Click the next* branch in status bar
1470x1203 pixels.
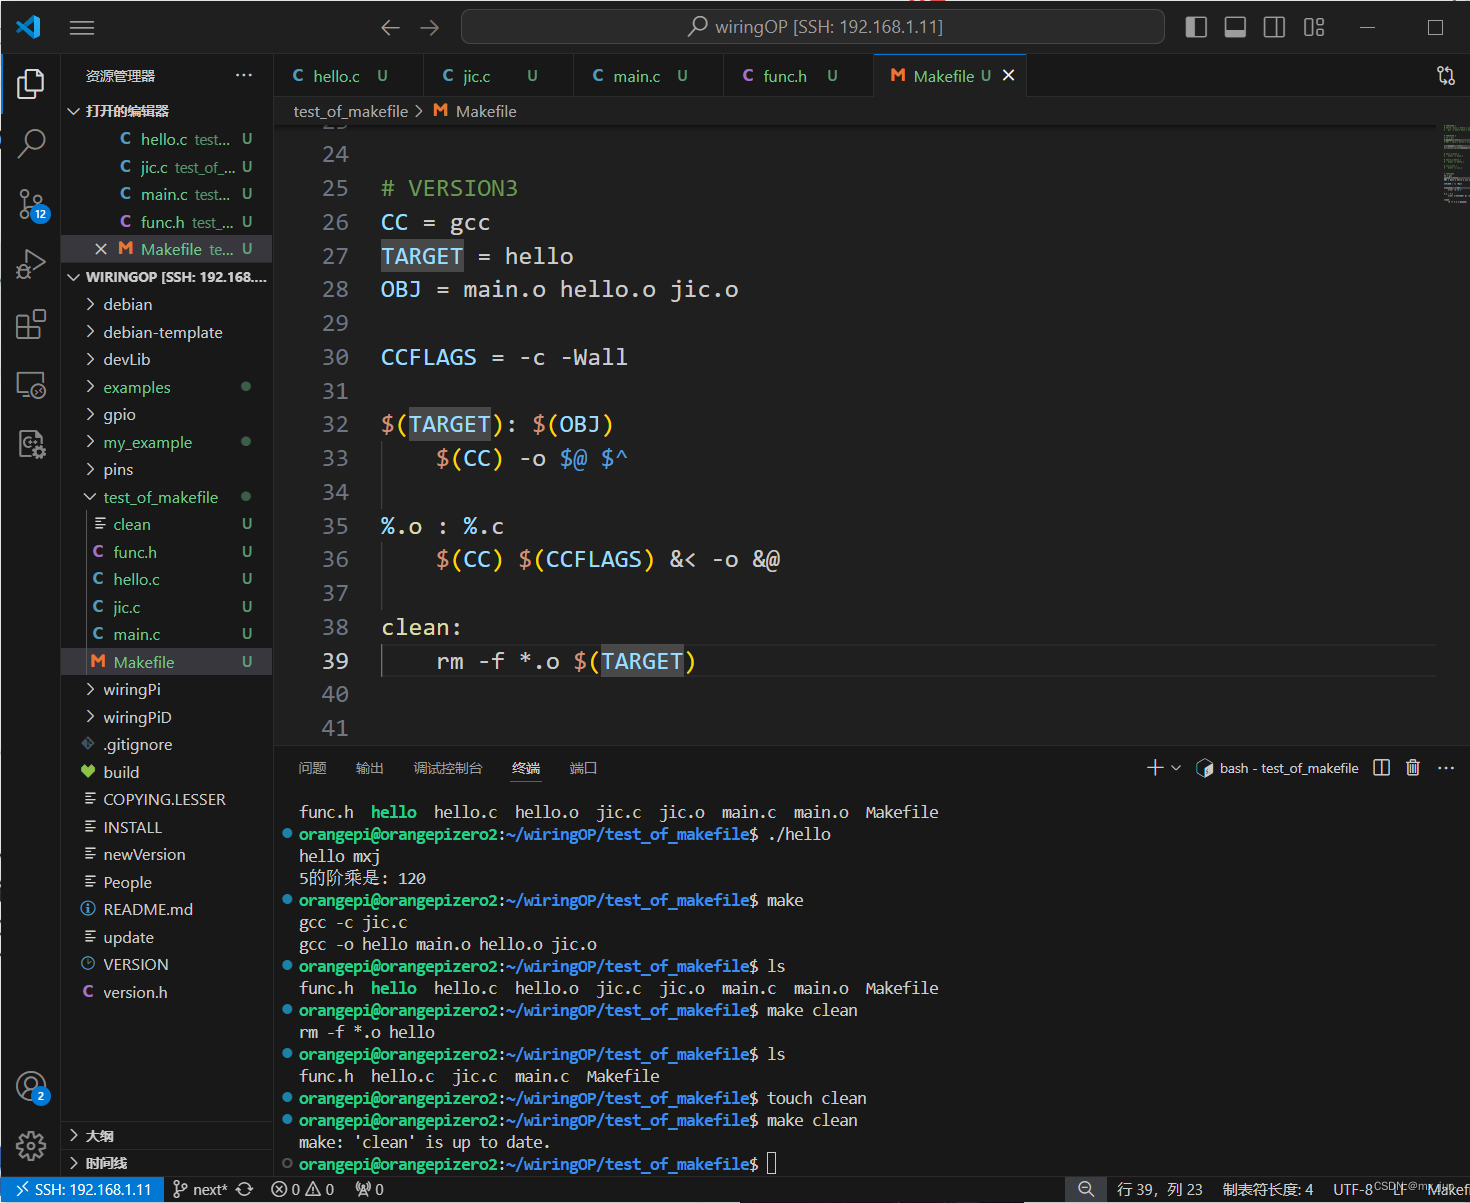point(200,1189)
